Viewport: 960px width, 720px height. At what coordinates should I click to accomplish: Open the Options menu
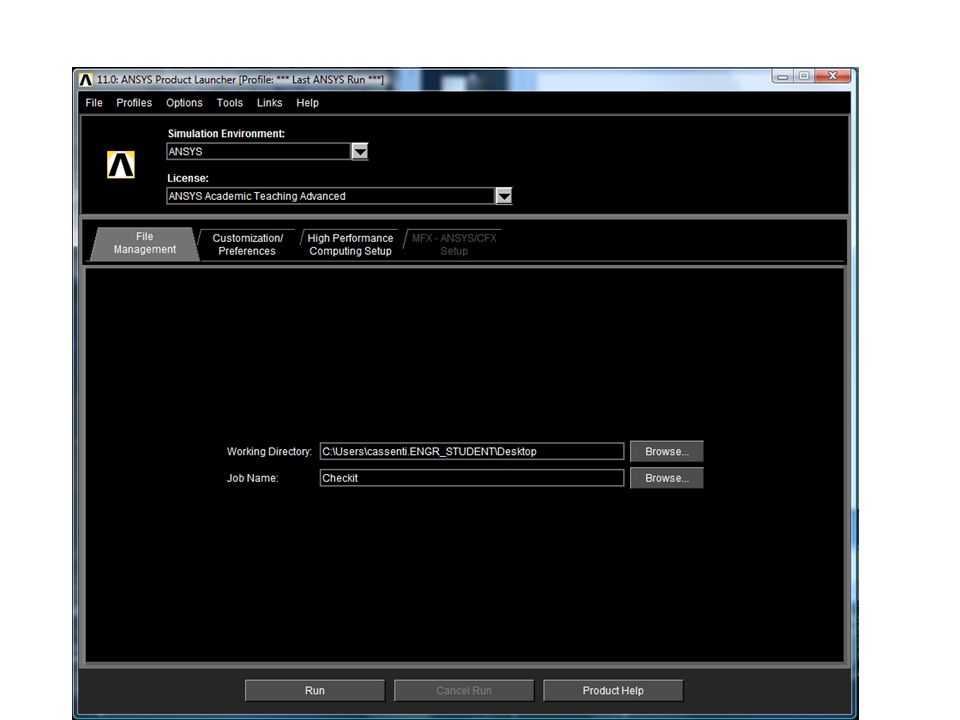pyautogui.click(x=184, y=103)
